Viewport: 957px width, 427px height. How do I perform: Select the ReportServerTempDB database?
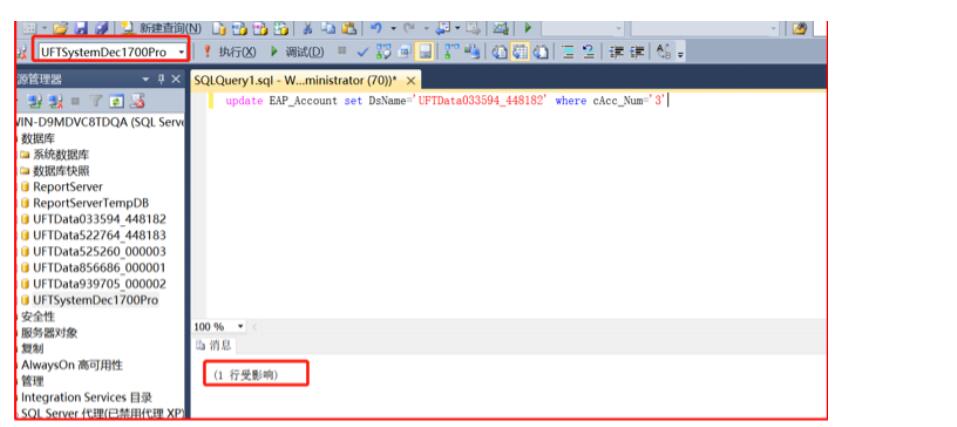pos(91,203)
